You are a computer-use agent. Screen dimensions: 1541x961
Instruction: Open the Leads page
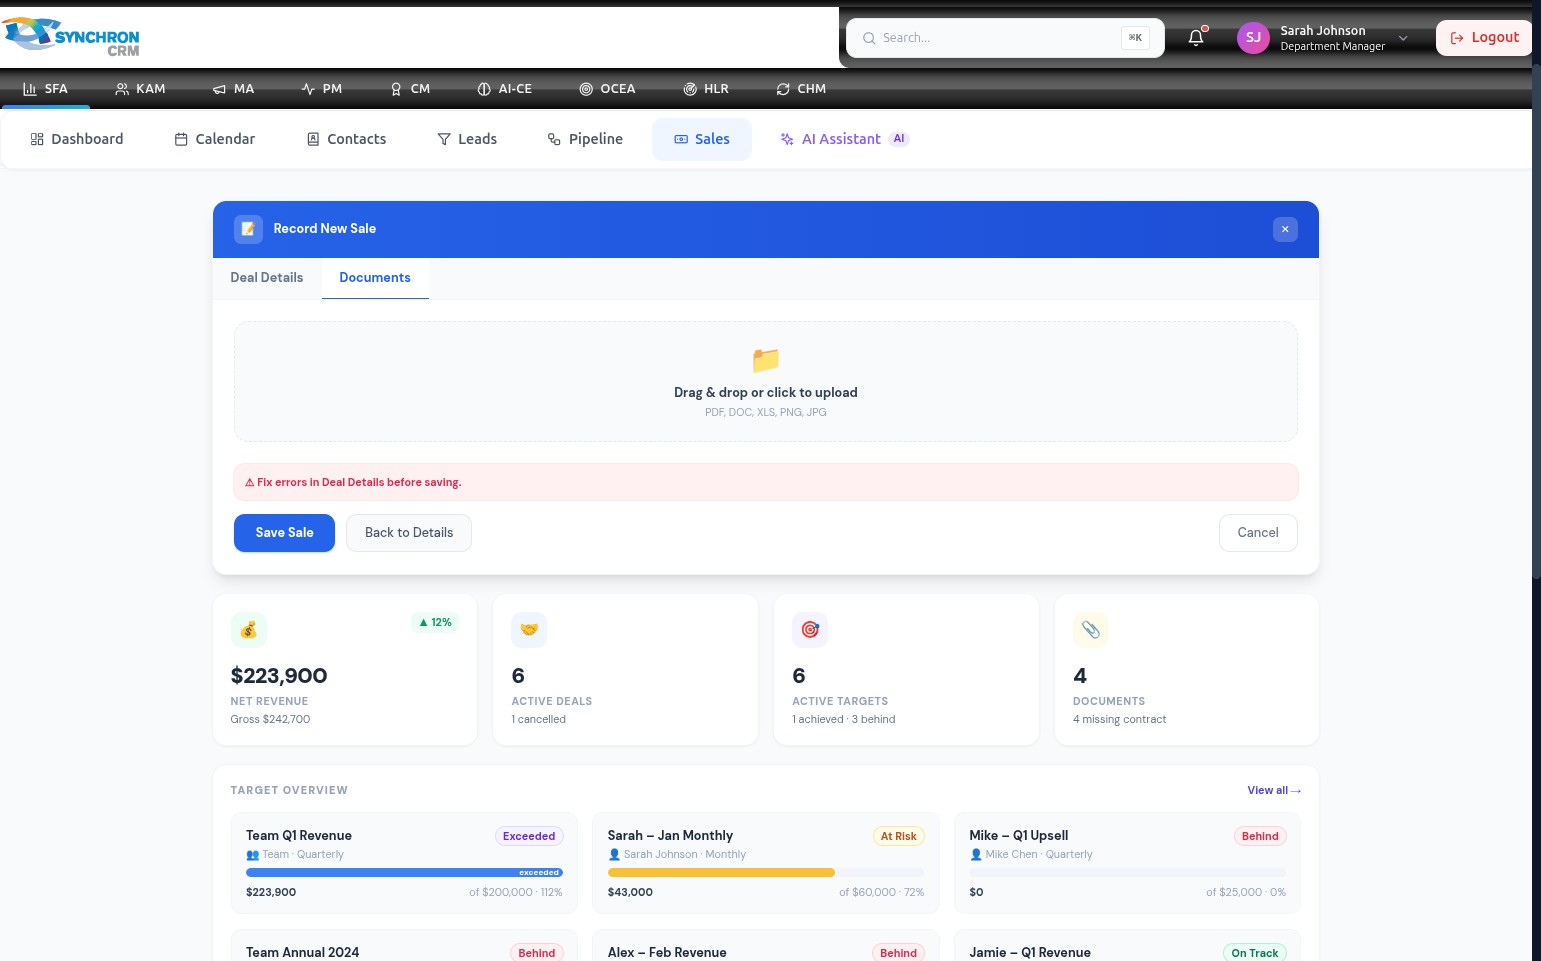tap(467, 139)
